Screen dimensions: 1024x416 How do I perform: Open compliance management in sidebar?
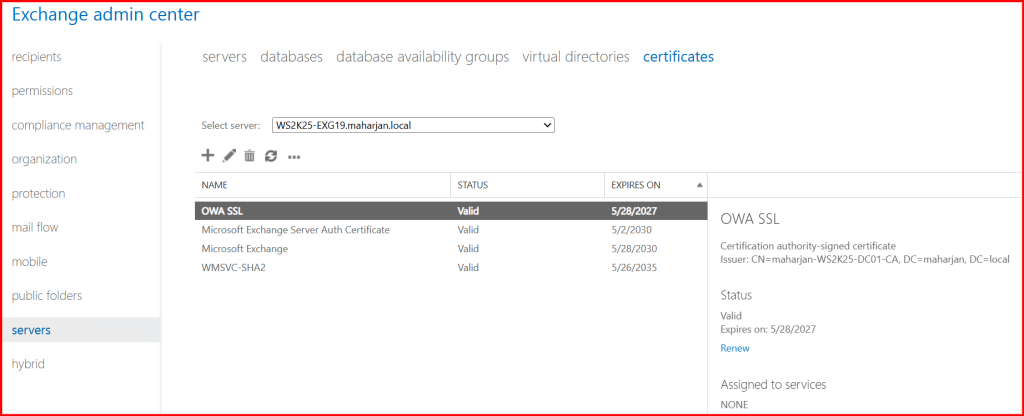tap(78, 125)
